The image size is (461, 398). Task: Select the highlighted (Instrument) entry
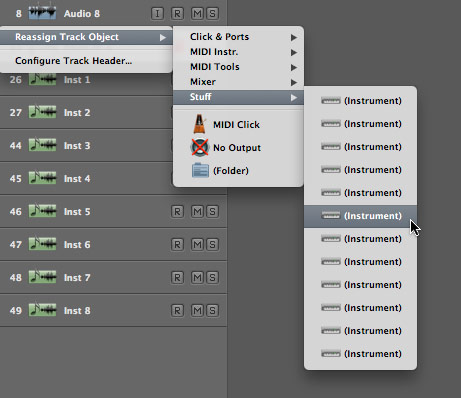click(360, 216)
